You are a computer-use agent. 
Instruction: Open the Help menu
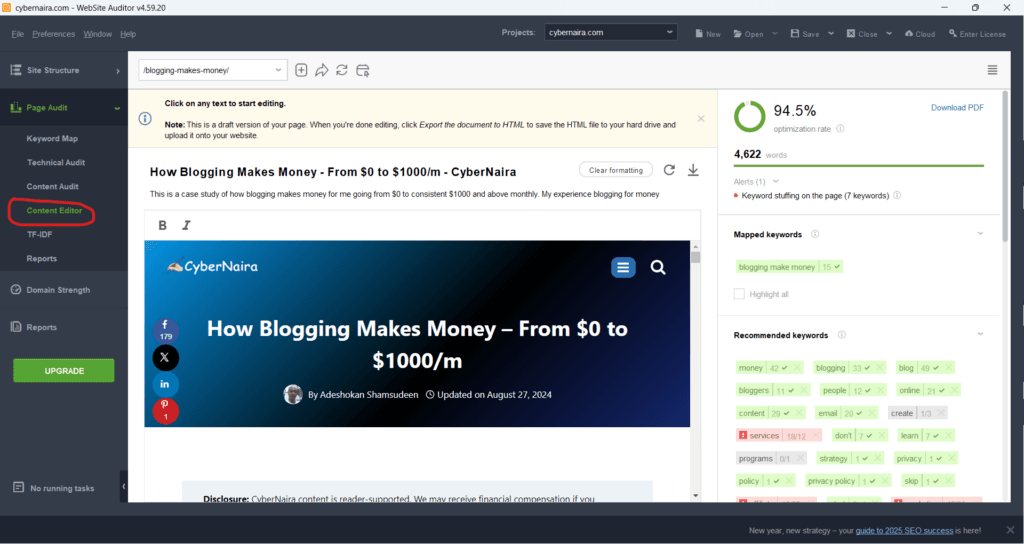[x=128, y=34]
